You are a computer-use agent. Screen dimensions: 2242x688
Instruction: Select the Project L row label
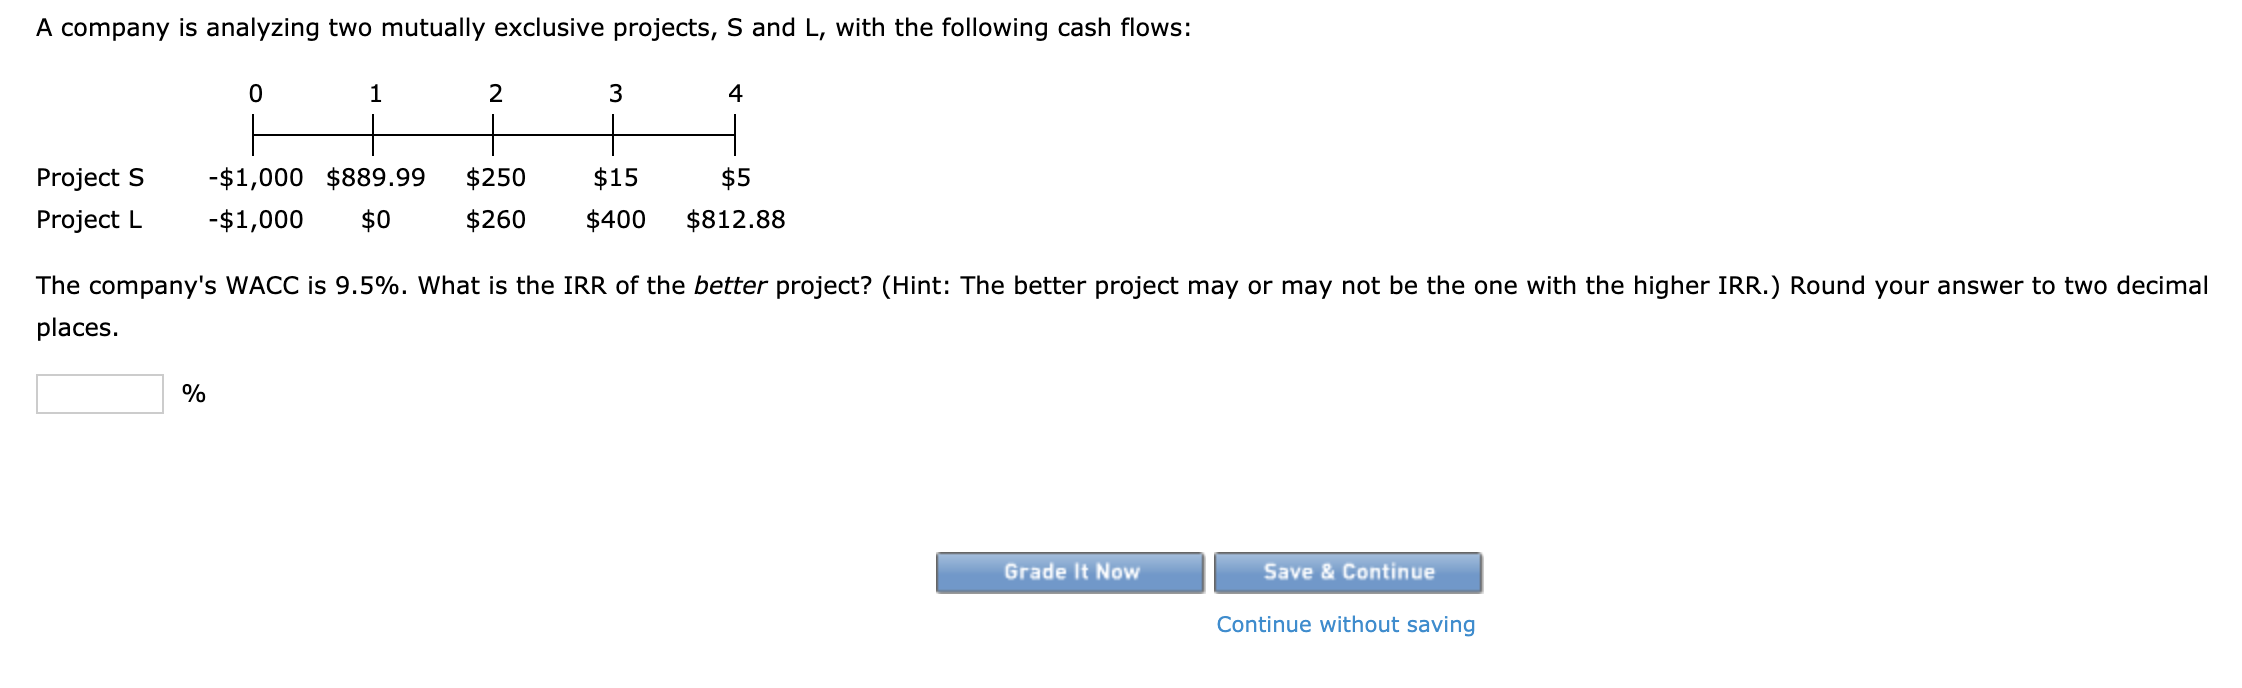[88, 219]
